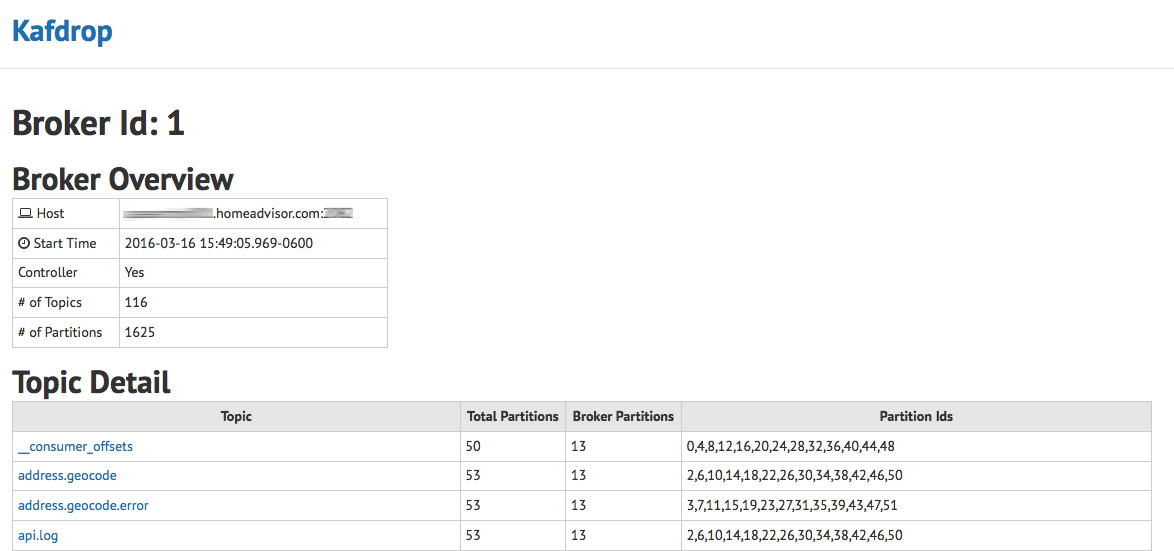Click the Controller value Yes
Screen dimensions: 1174x551
pos(134,272)
